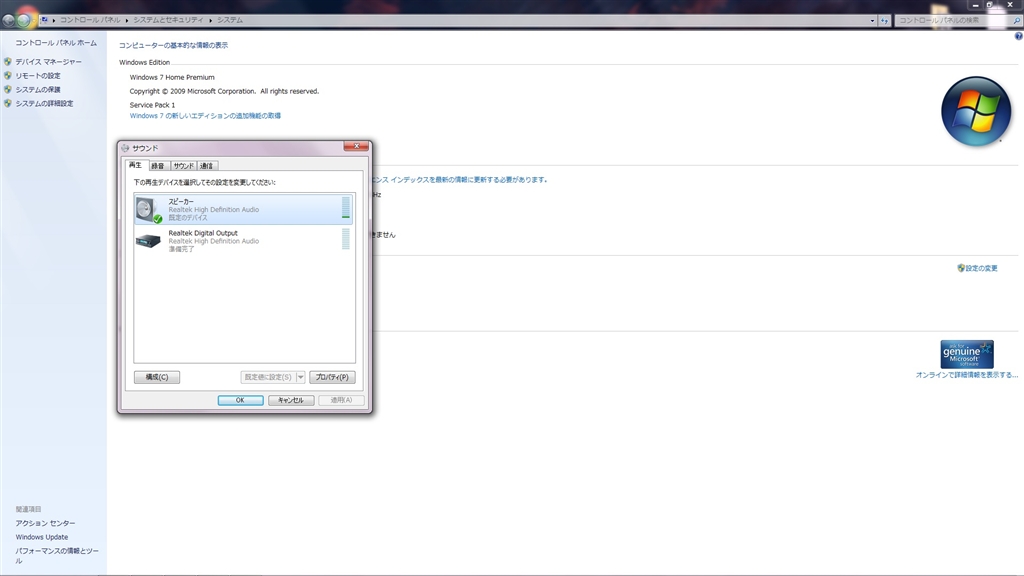Viewport: 1024px width, 576px height.
Task: Click コントロール パネル breadcrumb segment
Action: tap(90, 20)
